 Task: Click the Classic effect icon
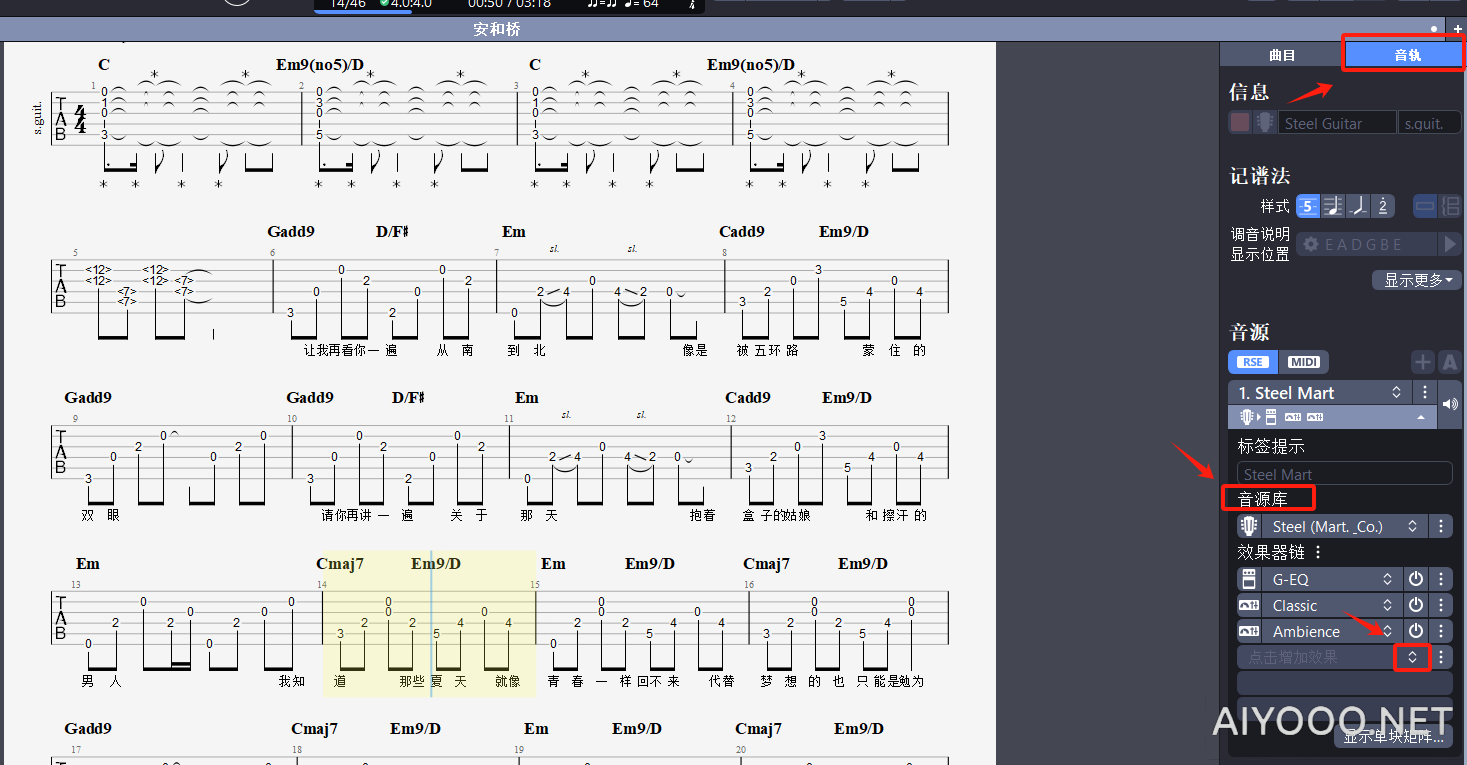click(x=1248, y=605)
